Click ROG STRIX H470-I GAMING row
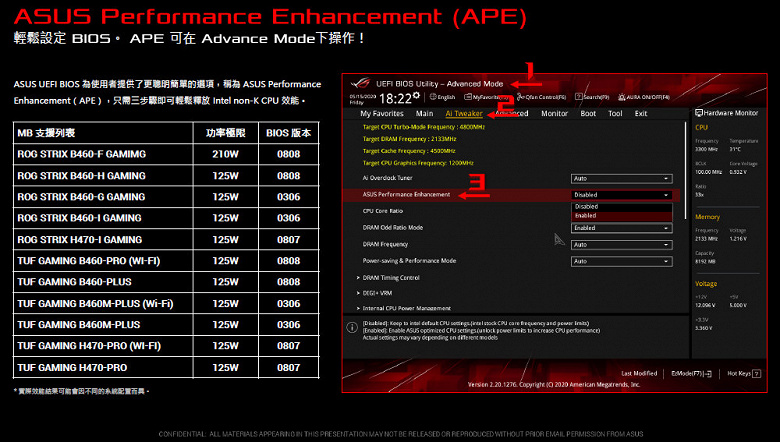Screen dimensions: 780x442 (166, 239)
